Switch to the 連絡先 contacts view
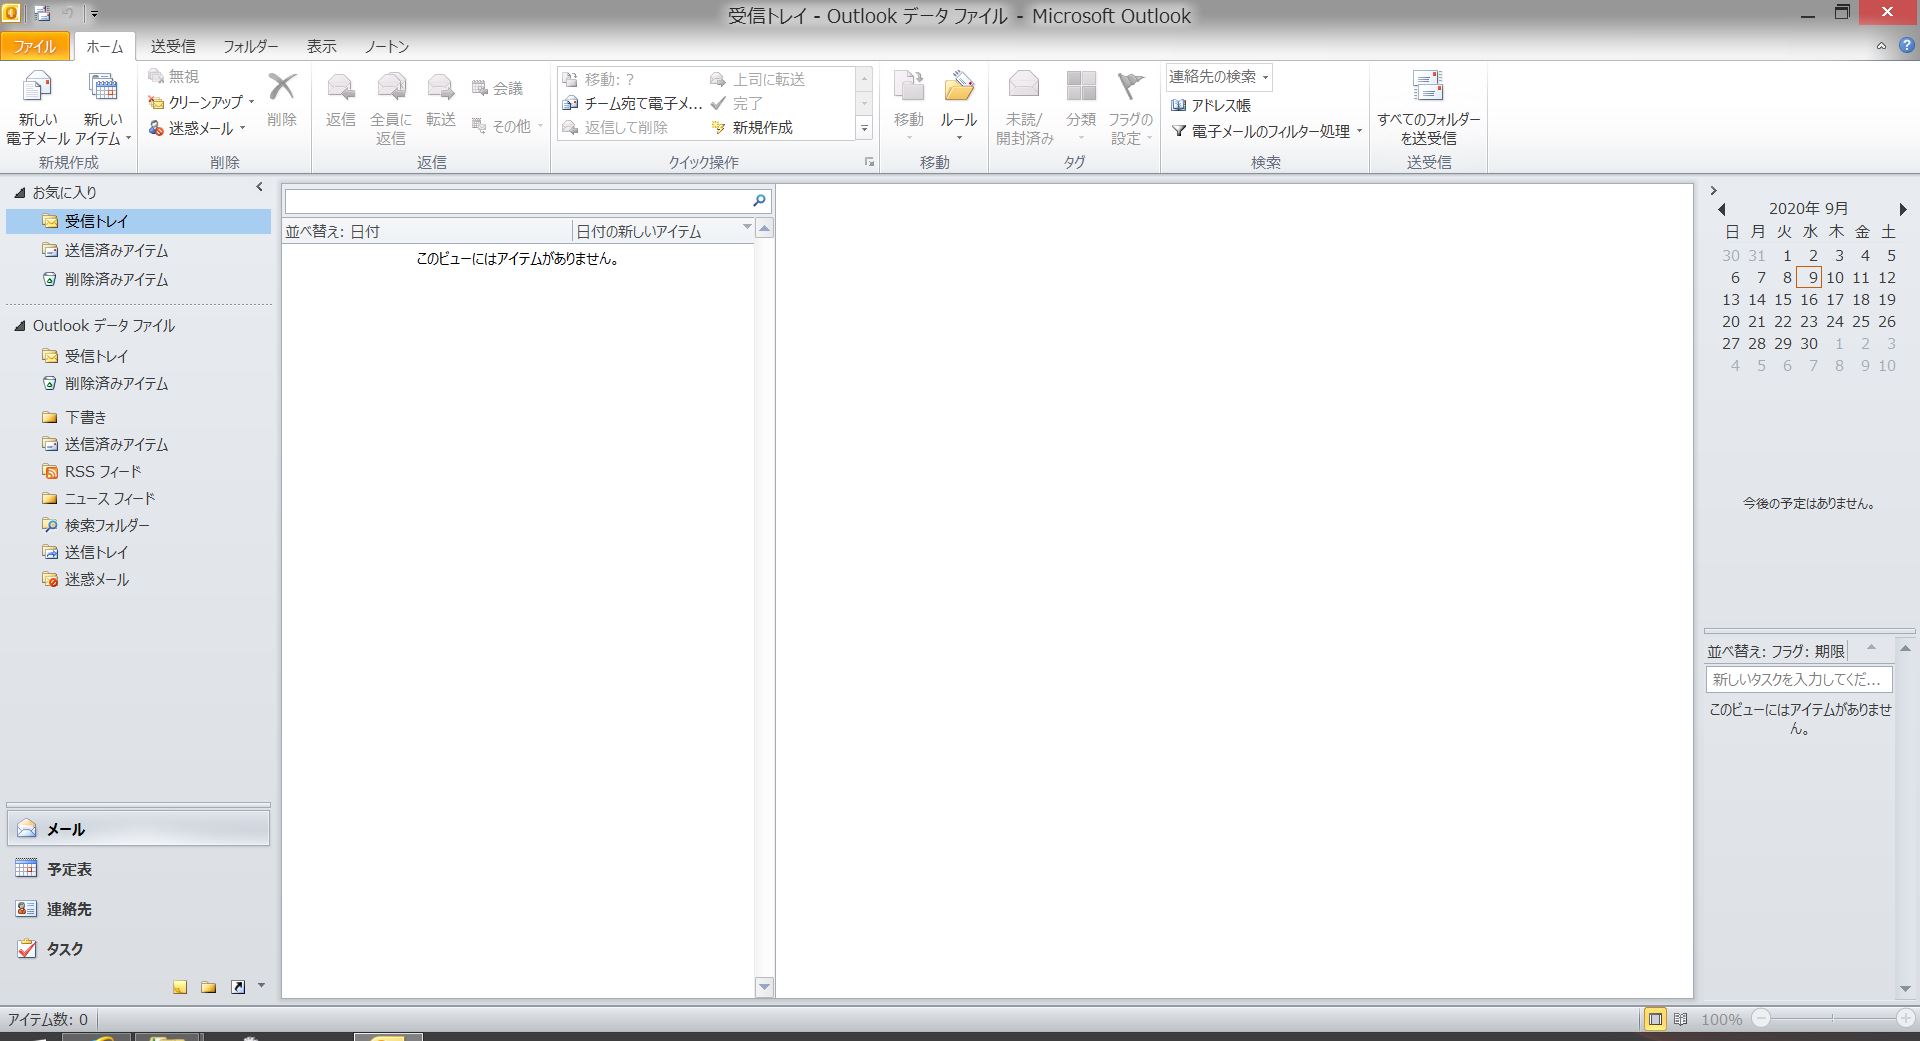This screenshot has width=1920, height=1041. (x=138, y=909)
